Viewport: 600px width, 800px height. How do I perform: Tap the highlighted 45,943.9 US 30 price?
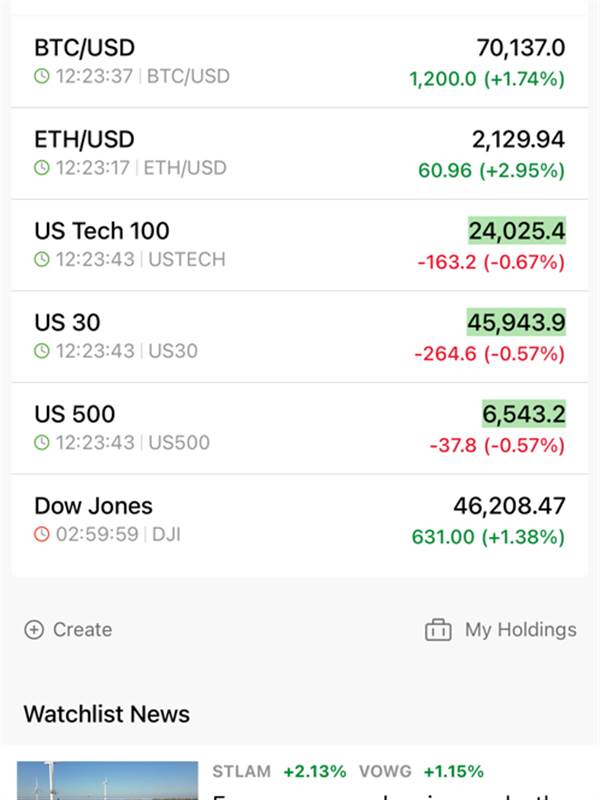pyautogui.click(x=516, y=322)
